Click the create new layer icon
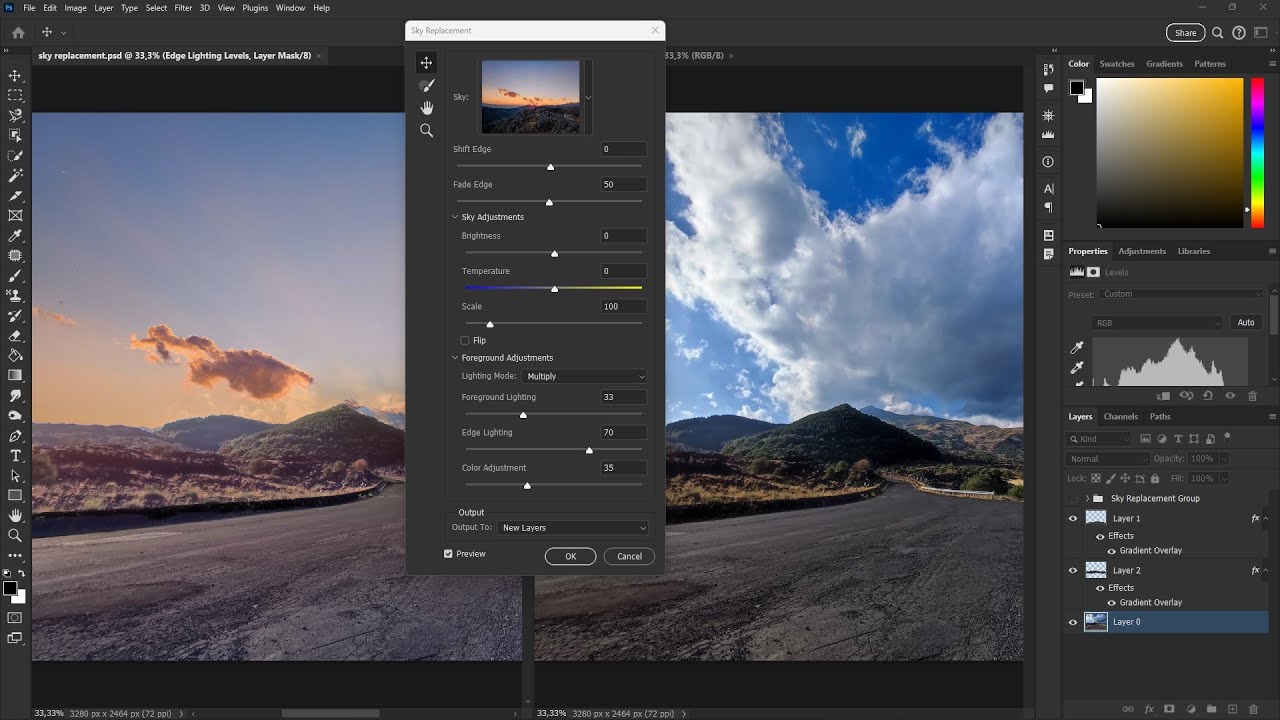Screen dimensions: 1280x720 1232,709
